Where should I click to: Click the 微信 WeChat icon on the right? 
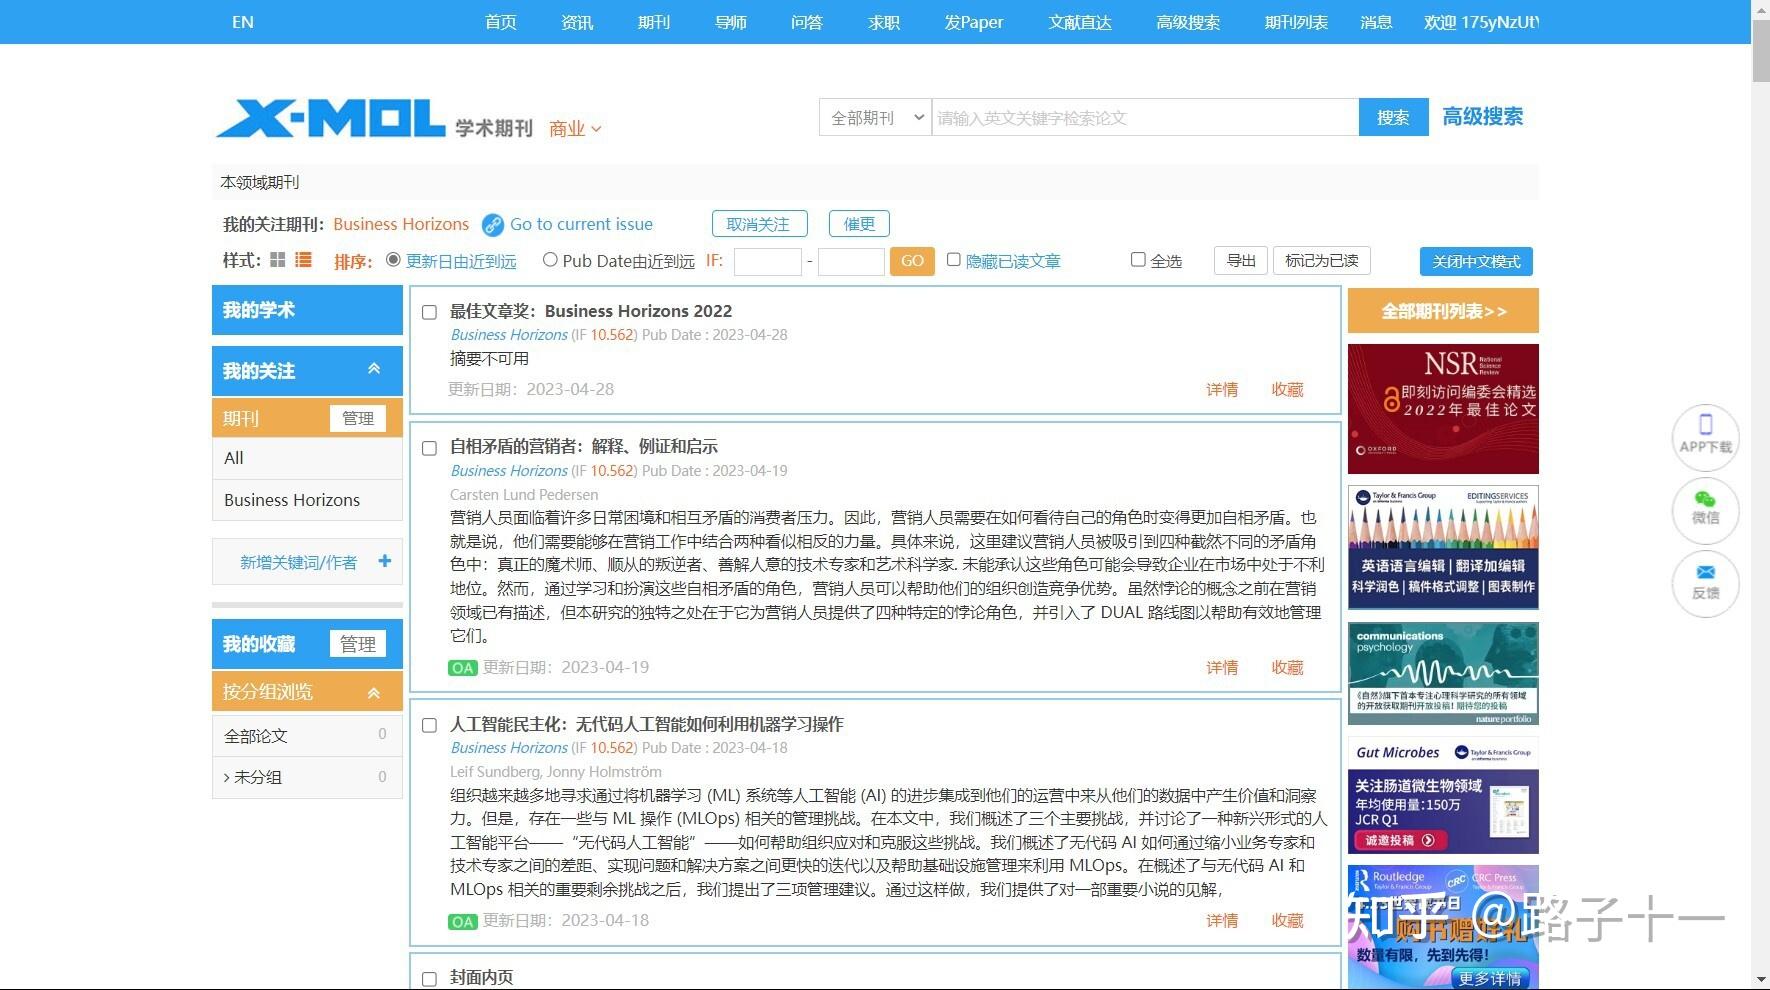(1705, 510)
